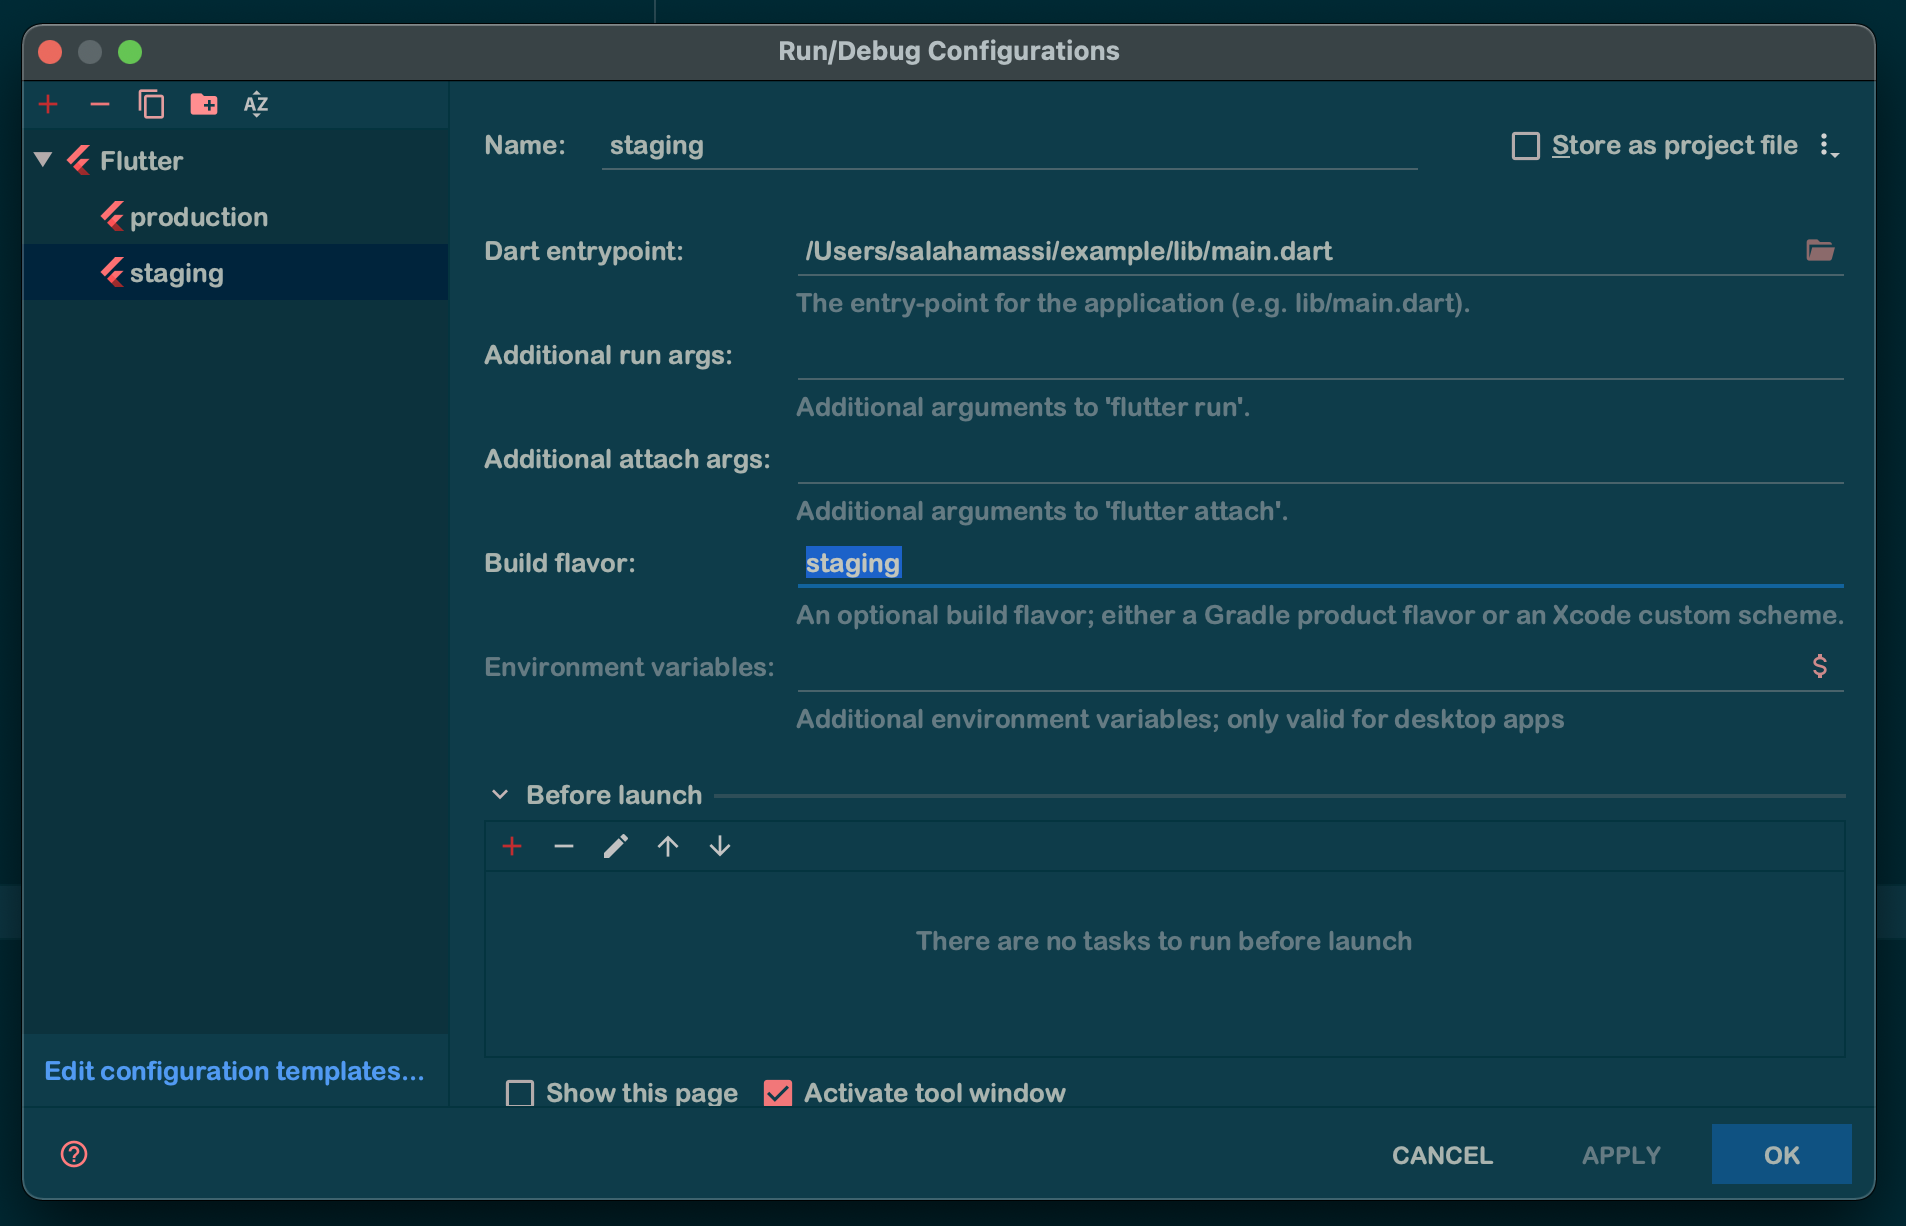Move before launch task up
This screenshot has height=1226, width=1906.
click(668, 847)
